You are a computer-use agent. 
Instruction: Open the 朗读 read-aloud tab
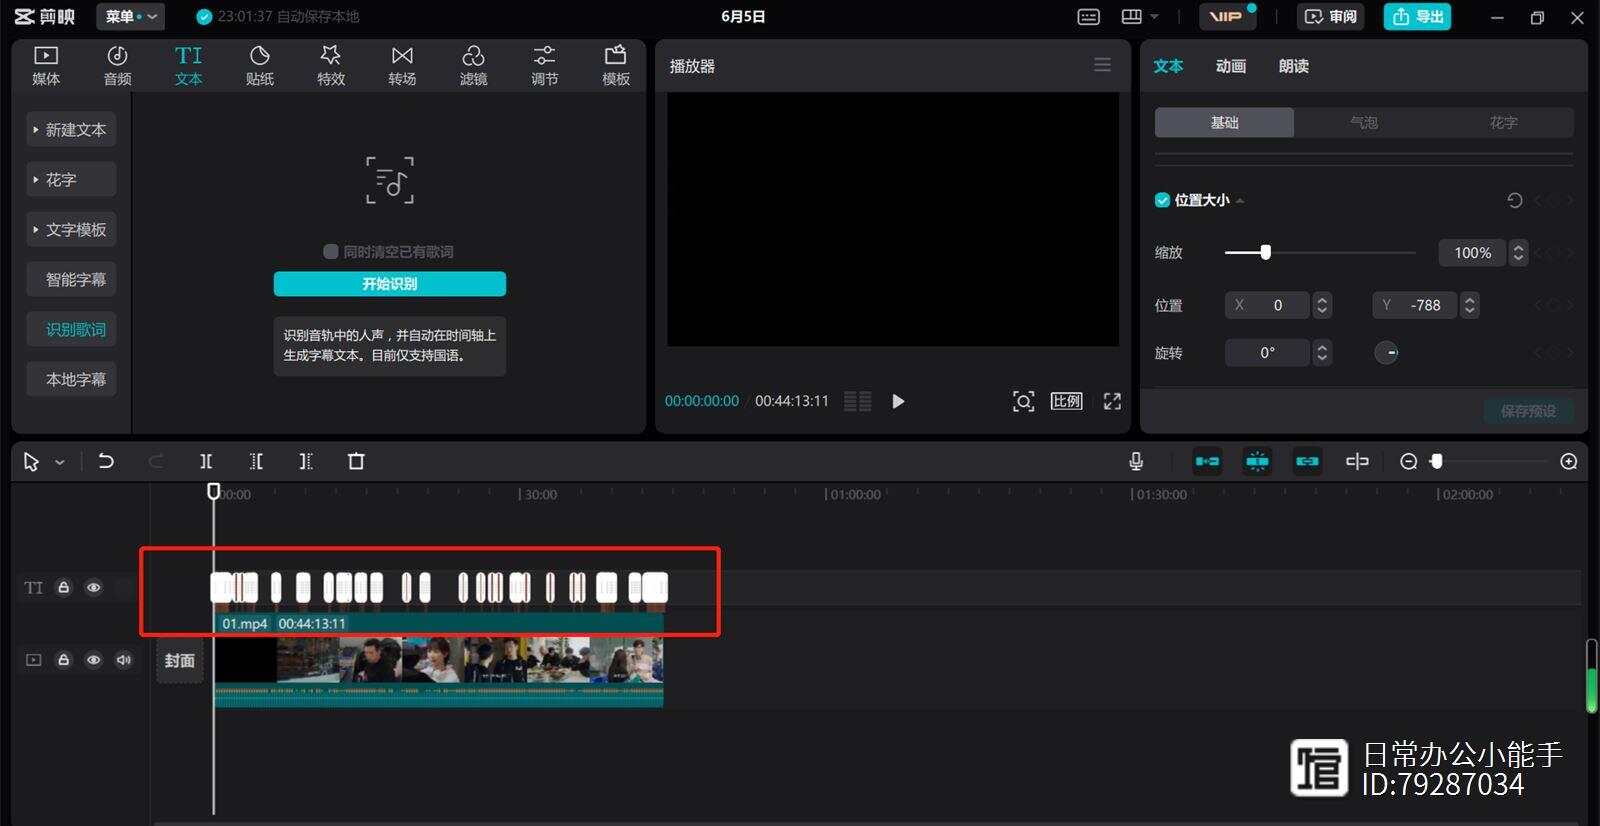pos(1294,66)
